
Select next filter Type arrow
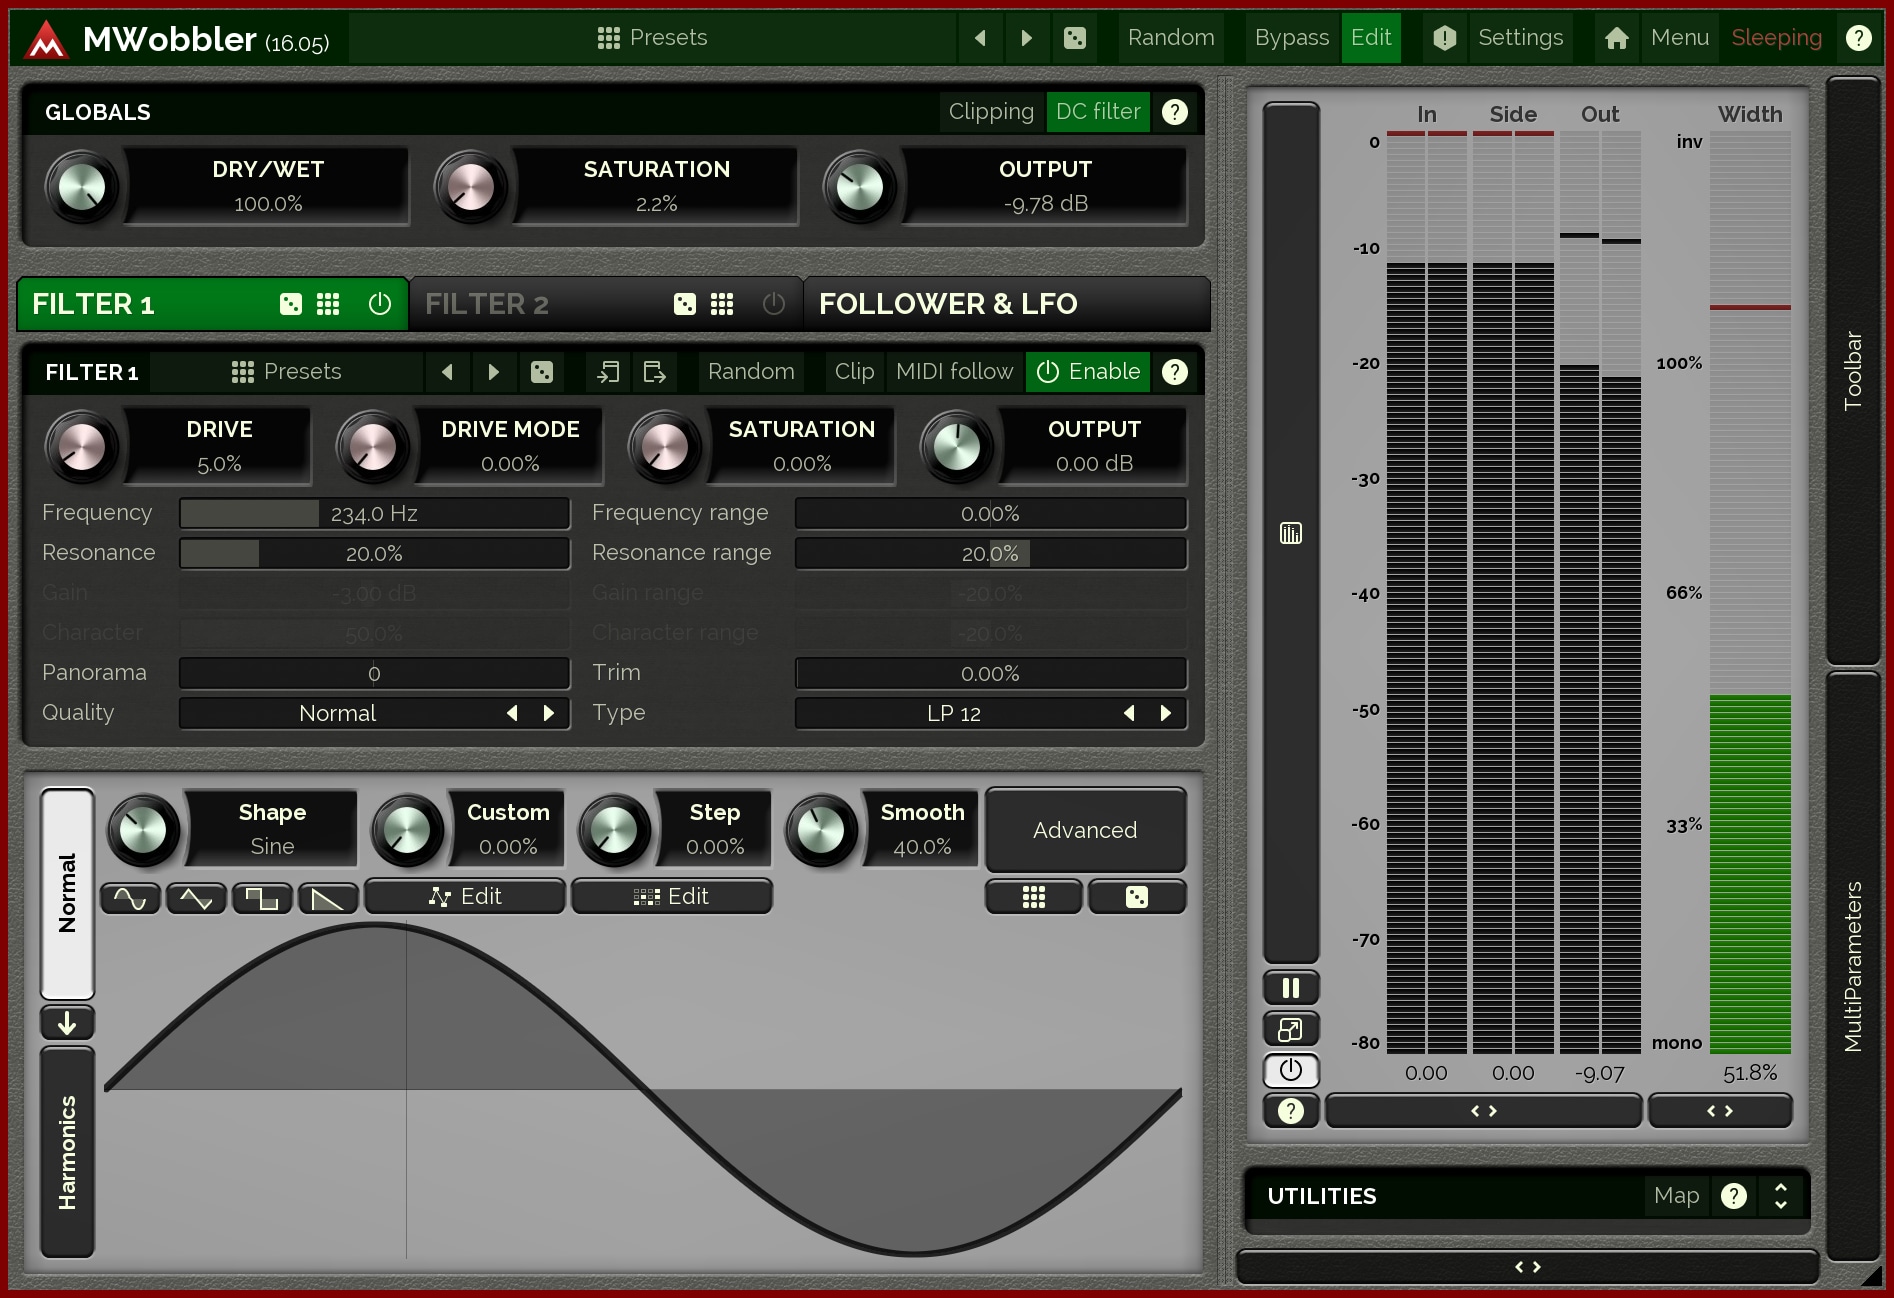(1165, 713)
